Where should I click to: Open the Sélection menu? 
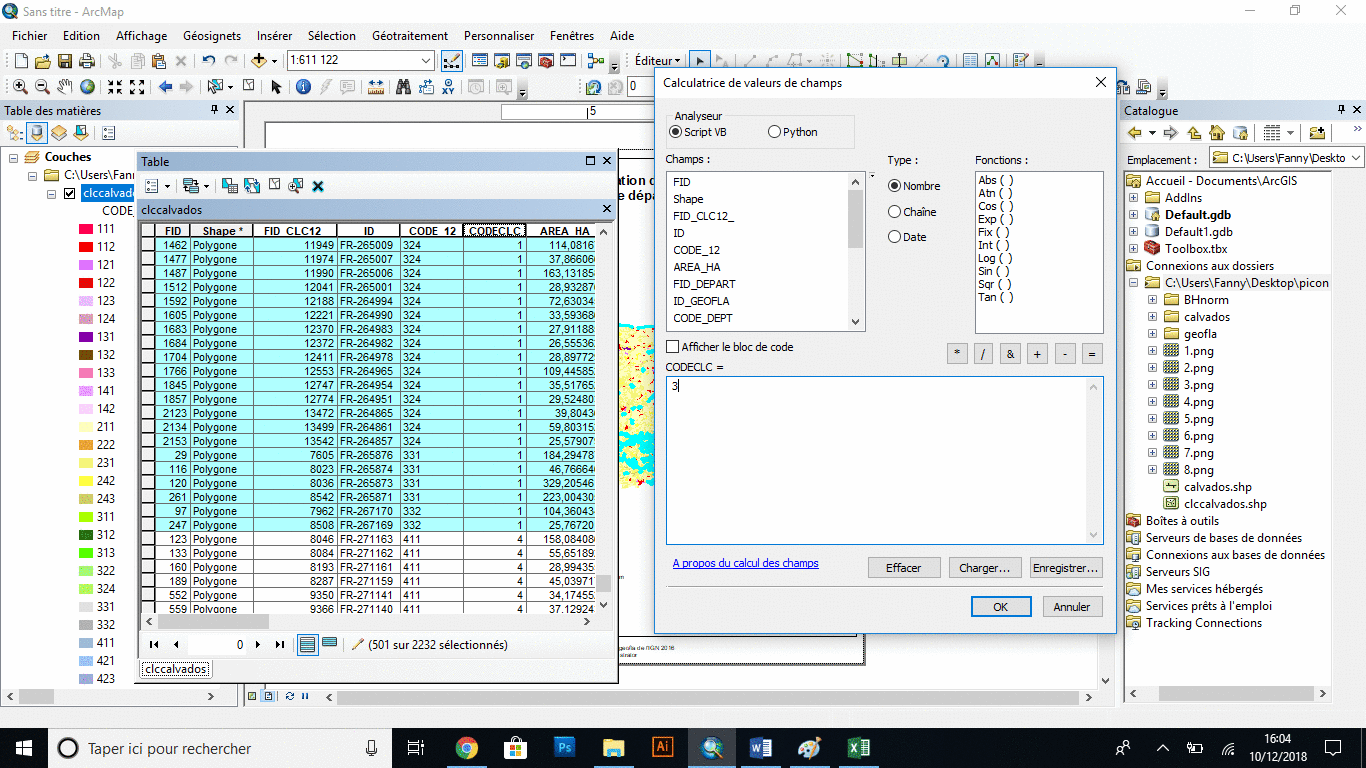coord(332,36)
